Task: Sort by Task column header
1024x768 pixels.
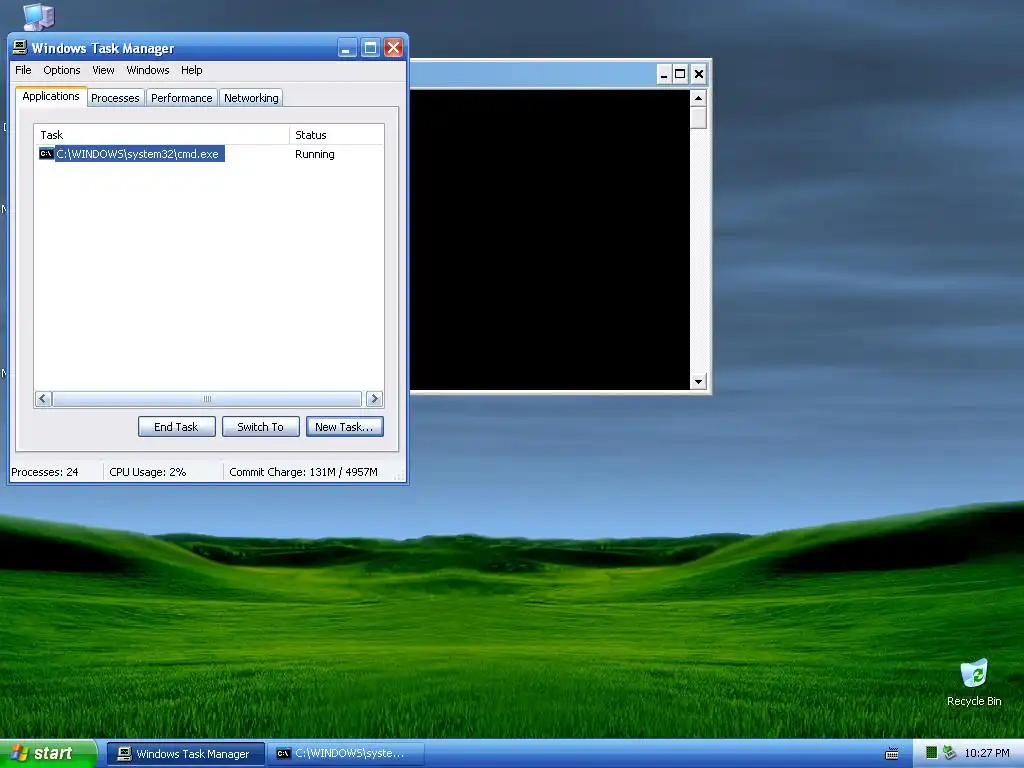Action: coord(162,135)
